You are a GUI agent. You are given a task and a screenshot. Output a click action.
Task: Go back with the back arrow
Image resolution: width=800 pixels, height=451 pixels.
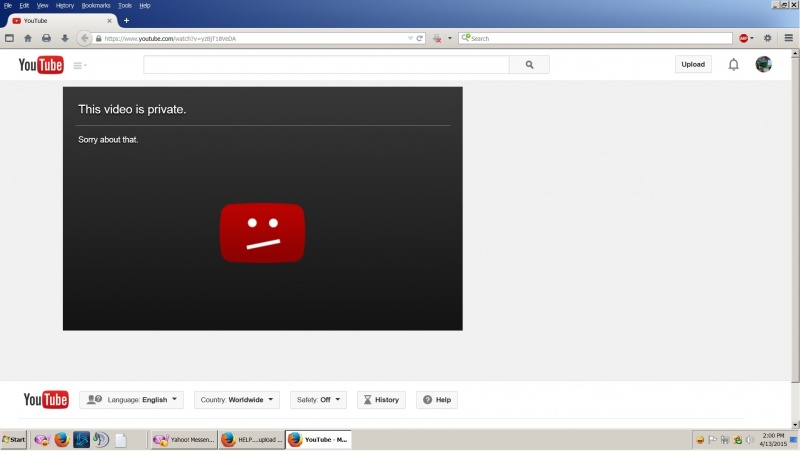[x=85, y=38]
